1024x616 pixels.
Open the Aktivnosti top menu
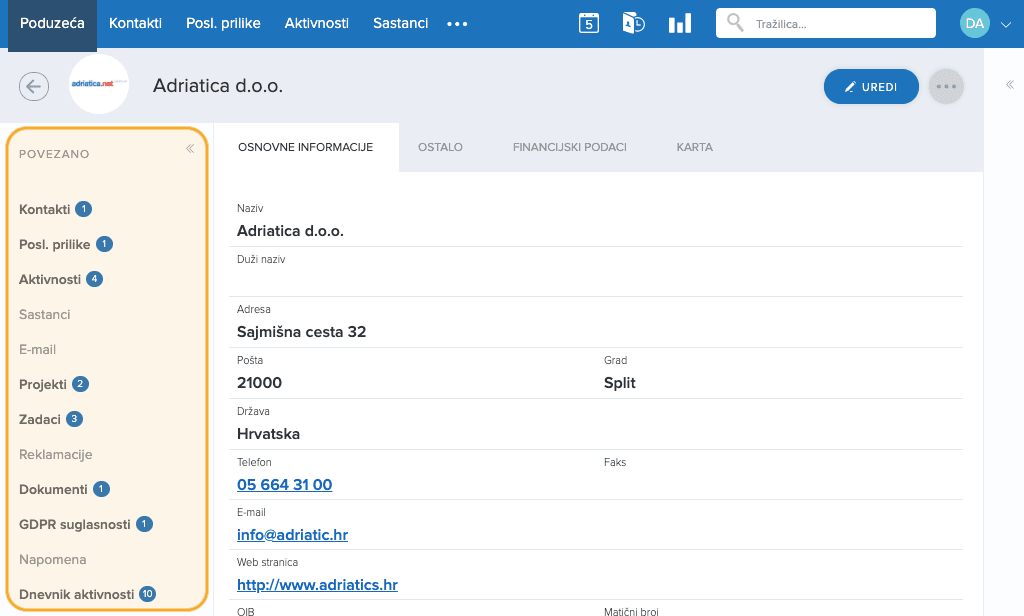point(317,24)
